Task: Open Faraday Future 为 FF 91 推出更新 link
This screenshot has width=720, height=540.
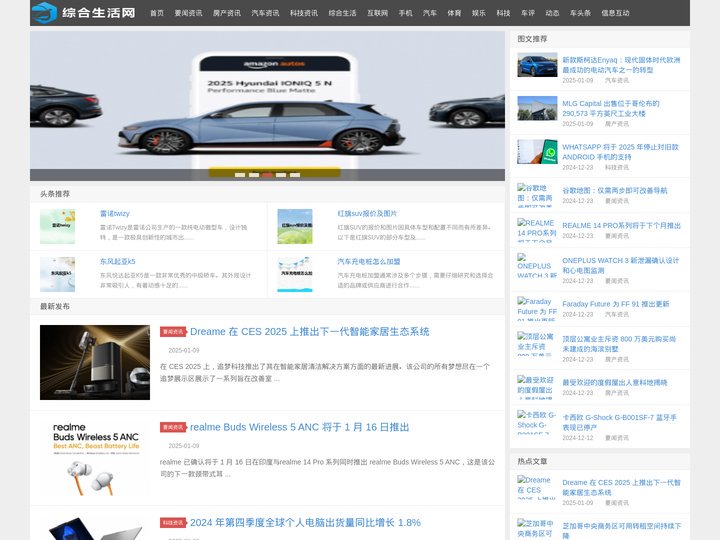Action: pos(615,304)
